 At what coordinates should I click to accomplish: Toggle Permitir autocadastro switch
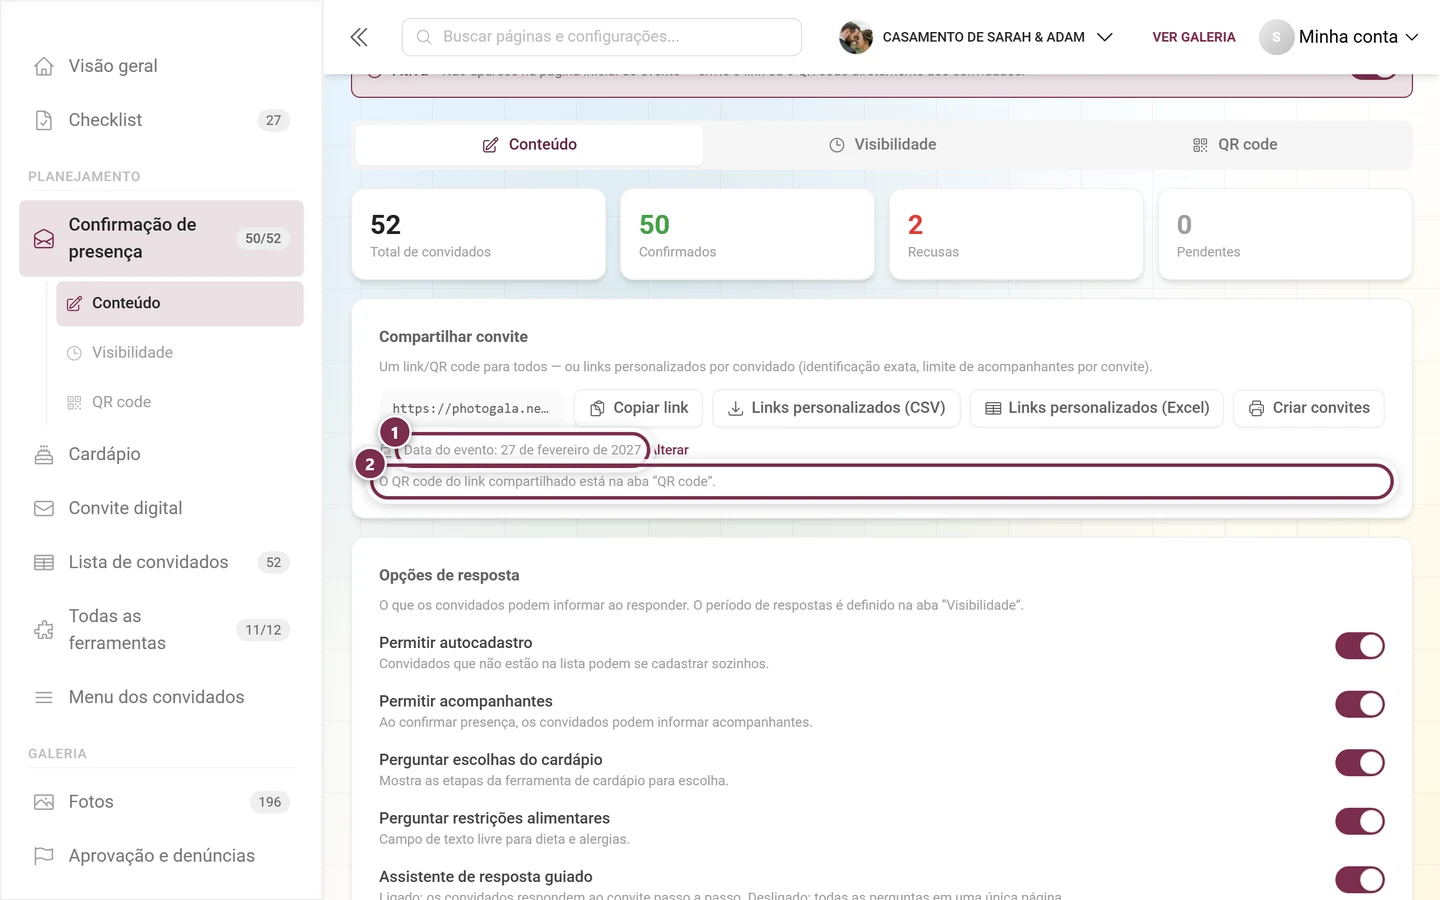1360,646
